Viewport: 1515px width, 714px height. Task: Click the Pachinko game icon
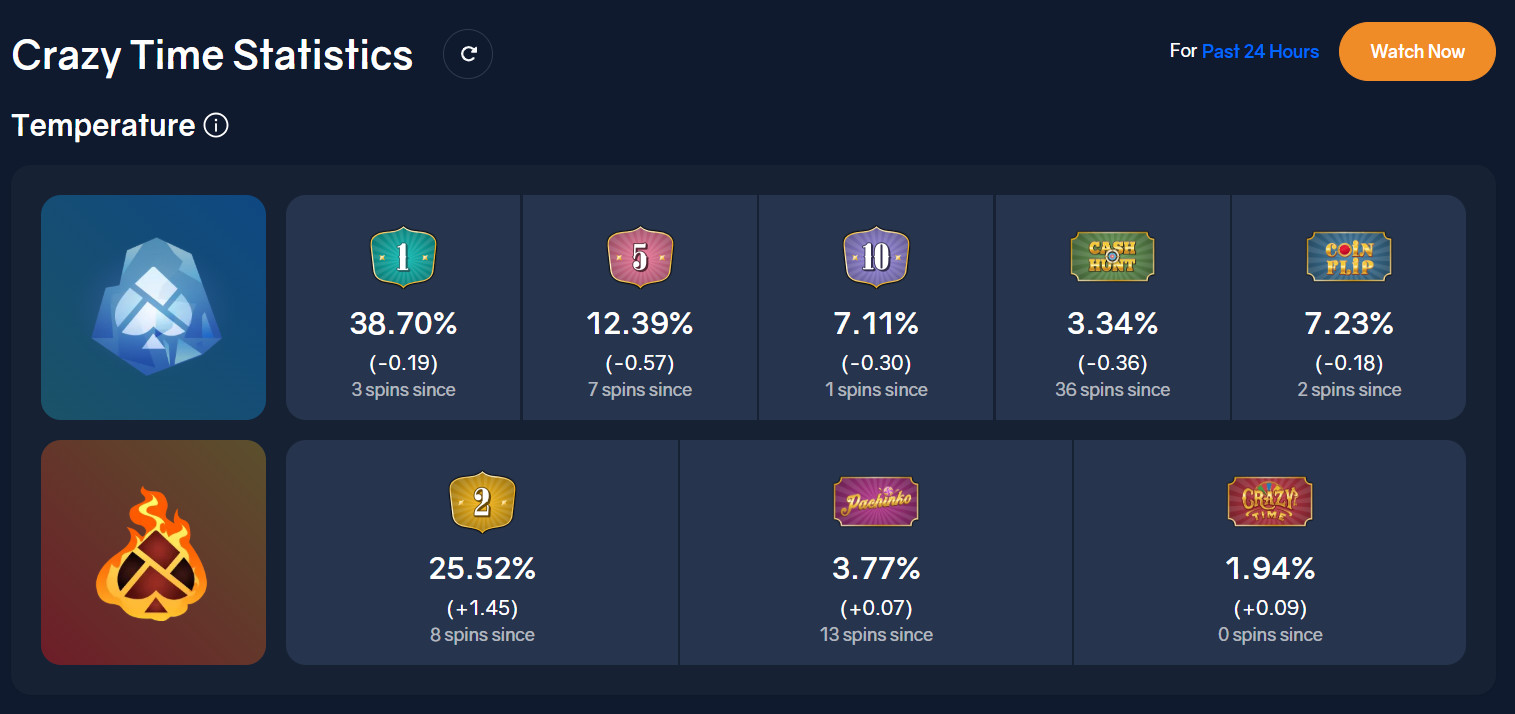(x=875, y=501)
